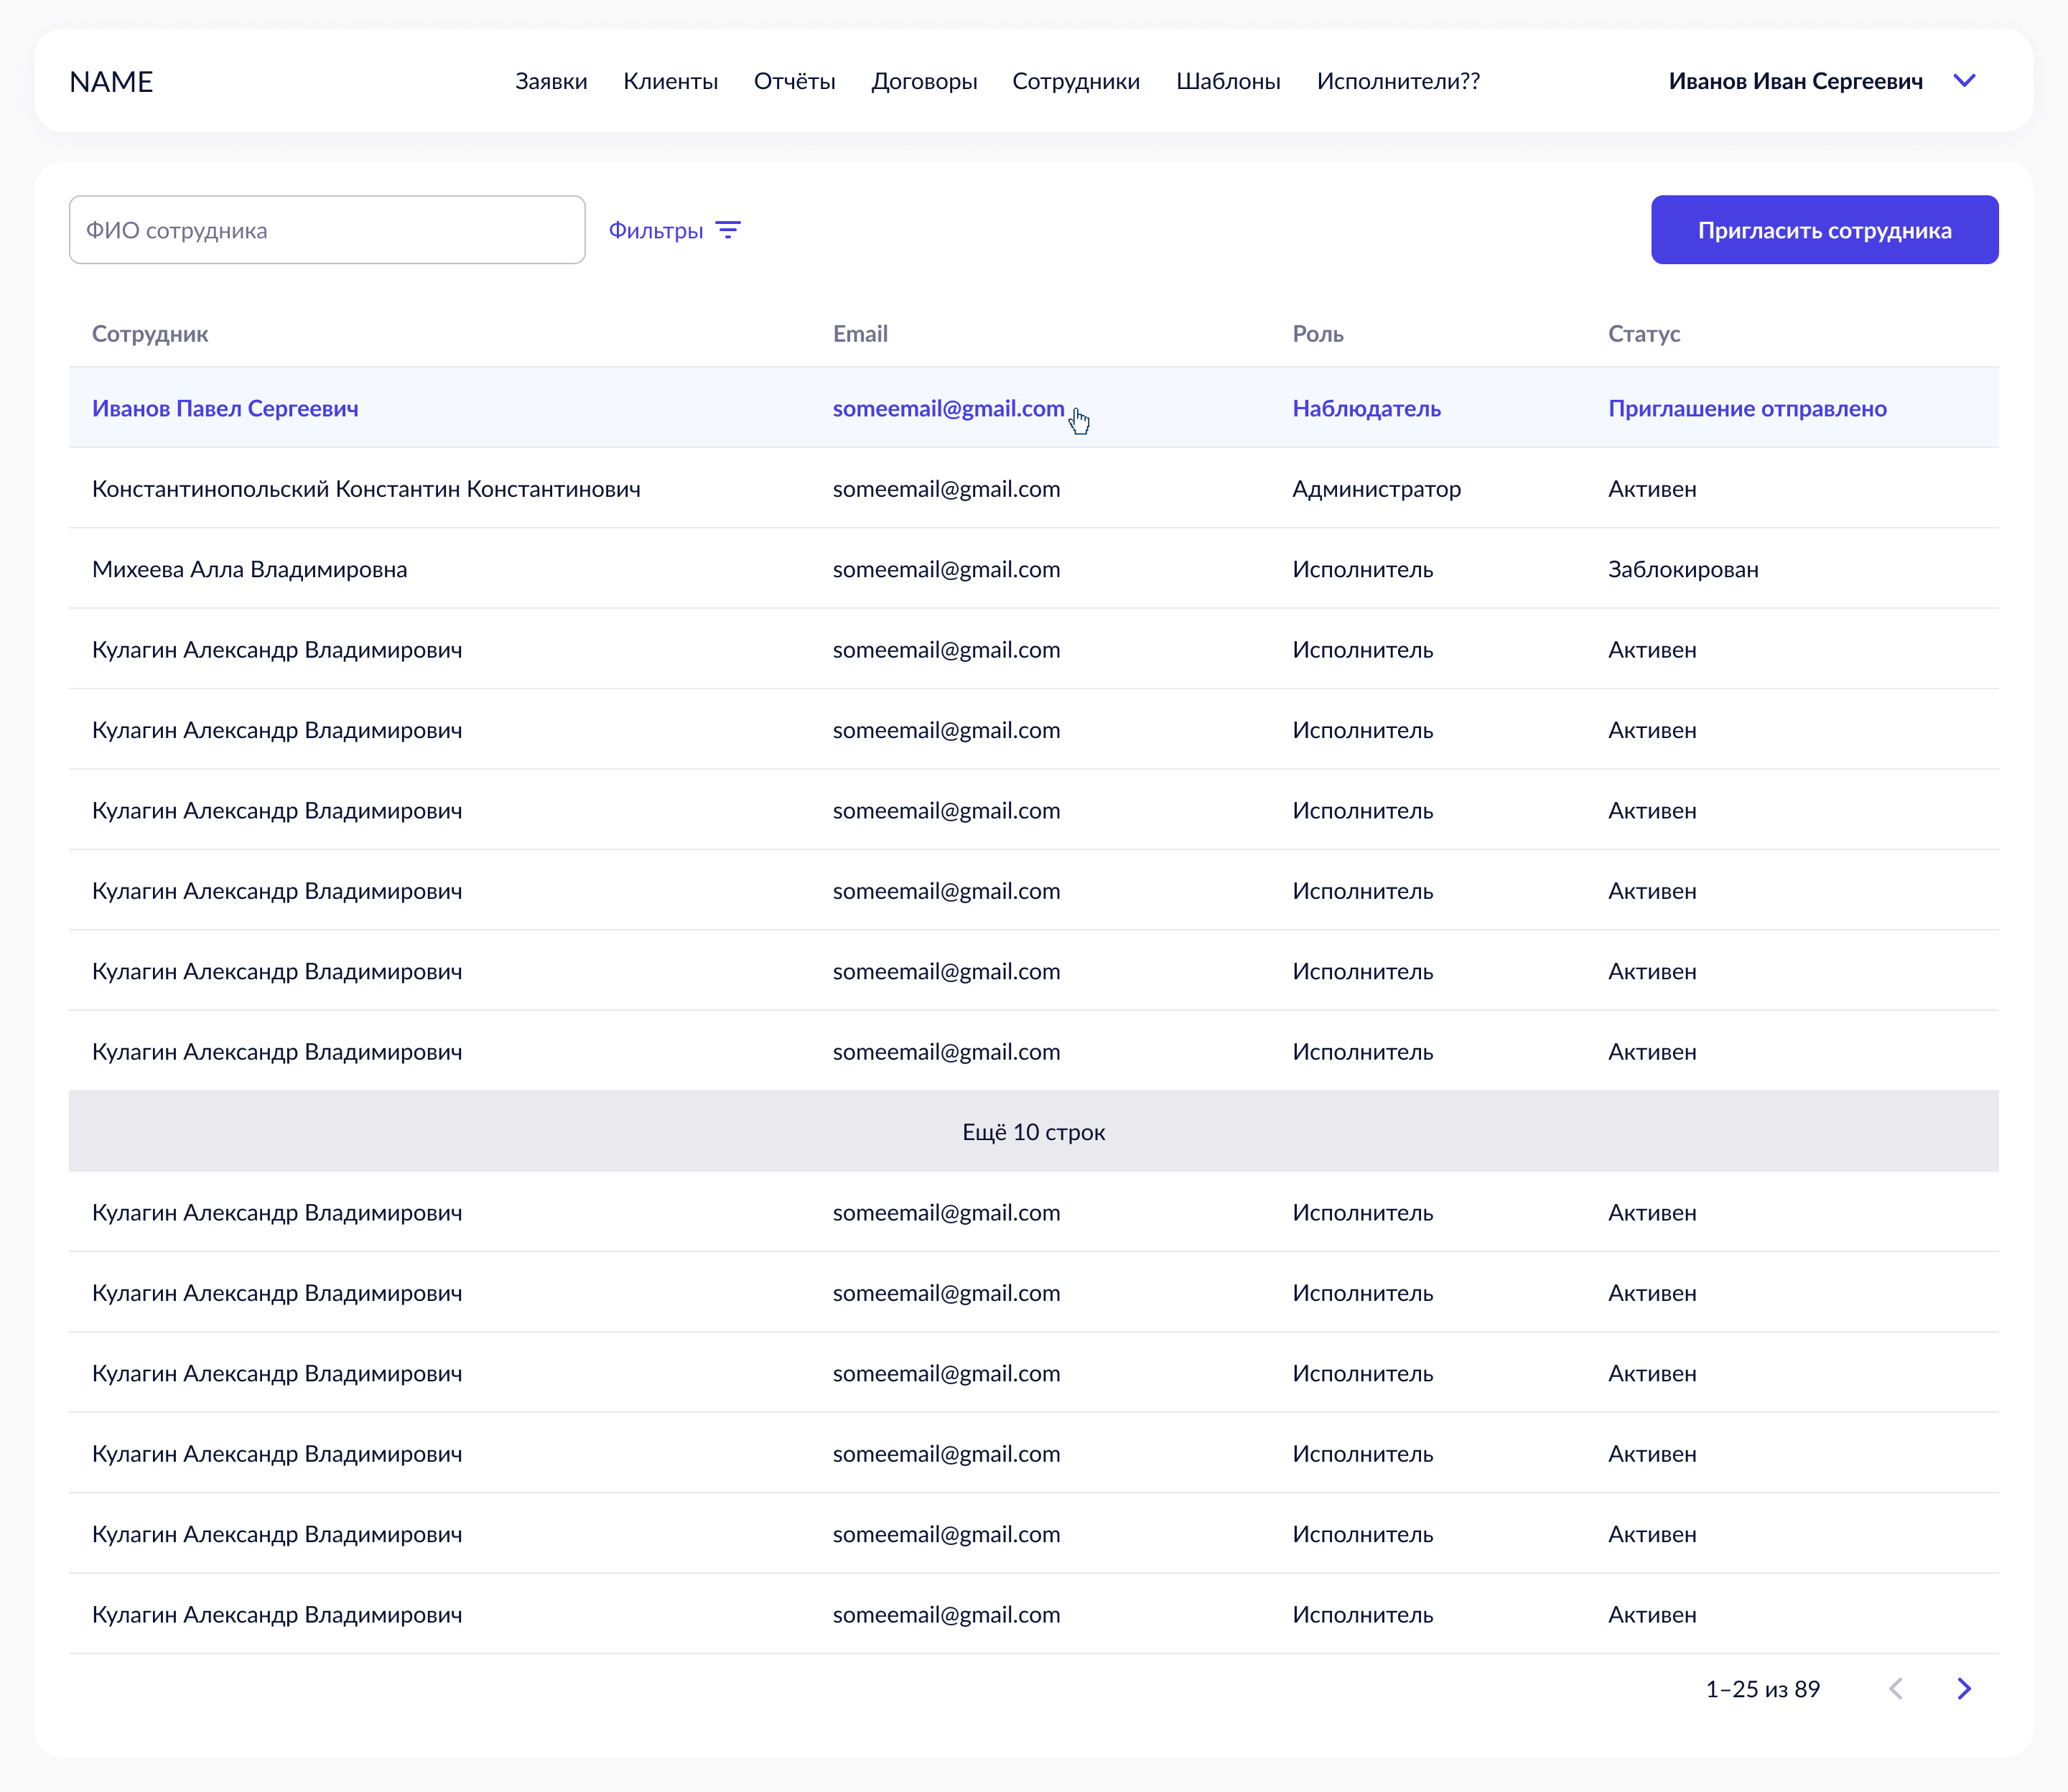2068x1792 pixels.
Task: Click the Администратор role cell
Action: [1376, 489]
